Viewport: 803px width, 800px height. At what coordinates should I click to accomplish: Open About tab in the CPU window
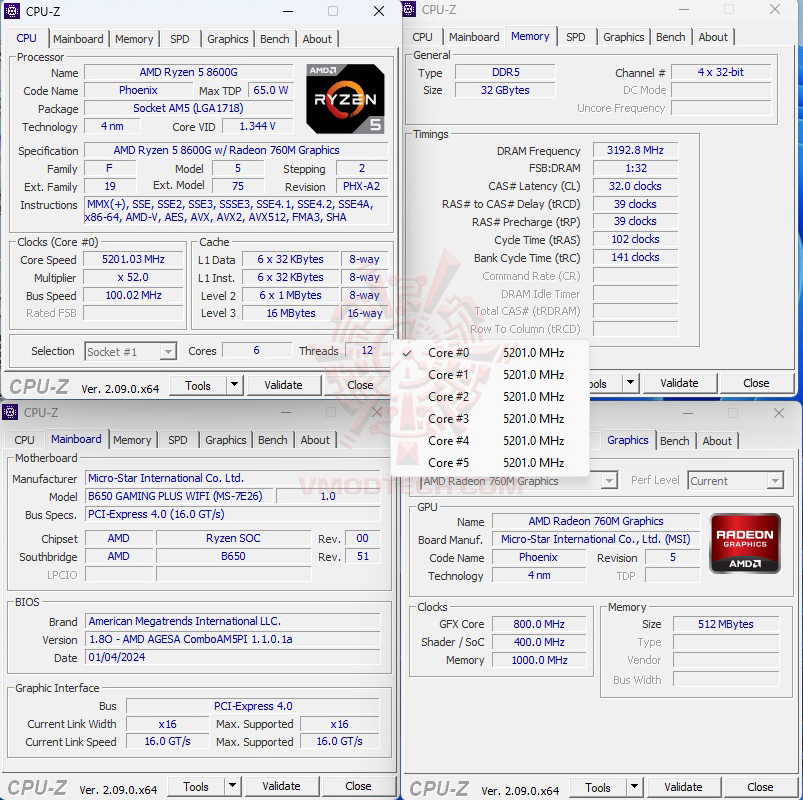click(x=317, y=39)
